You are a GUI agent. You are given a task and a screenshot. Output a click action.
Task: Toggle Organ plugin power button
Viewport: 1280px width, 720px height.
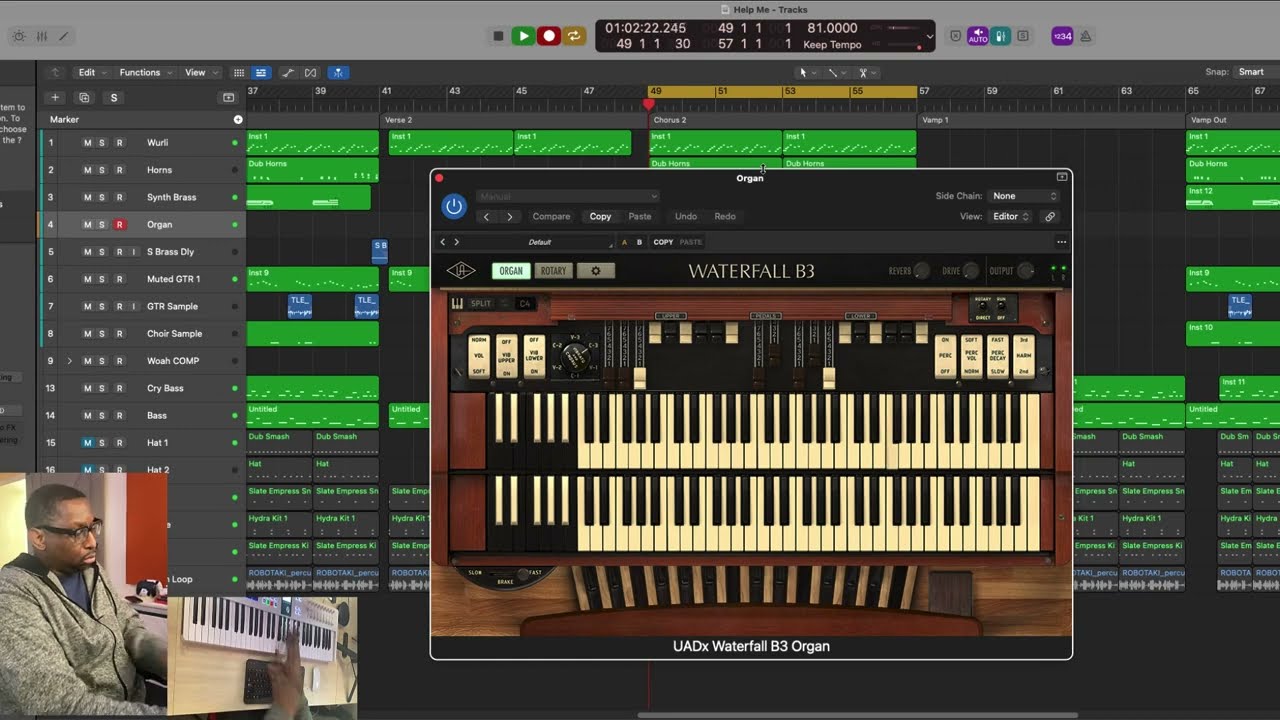[454, 206]
